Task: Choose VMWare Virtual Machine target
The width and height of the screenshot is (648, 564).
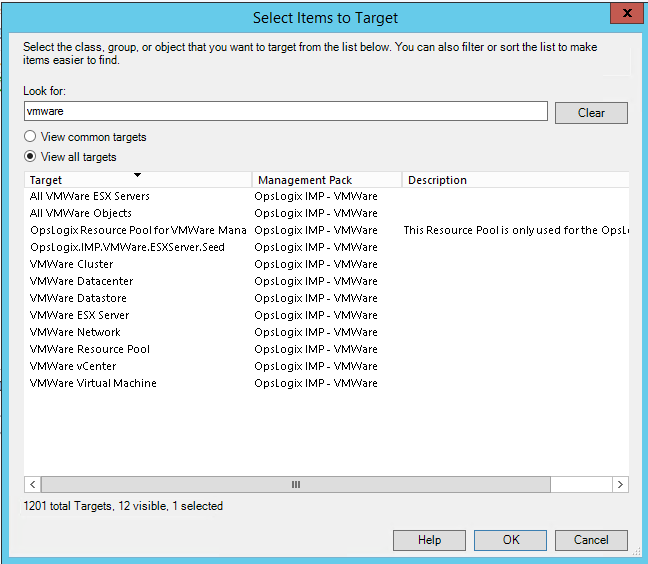Action: point(93,383)
